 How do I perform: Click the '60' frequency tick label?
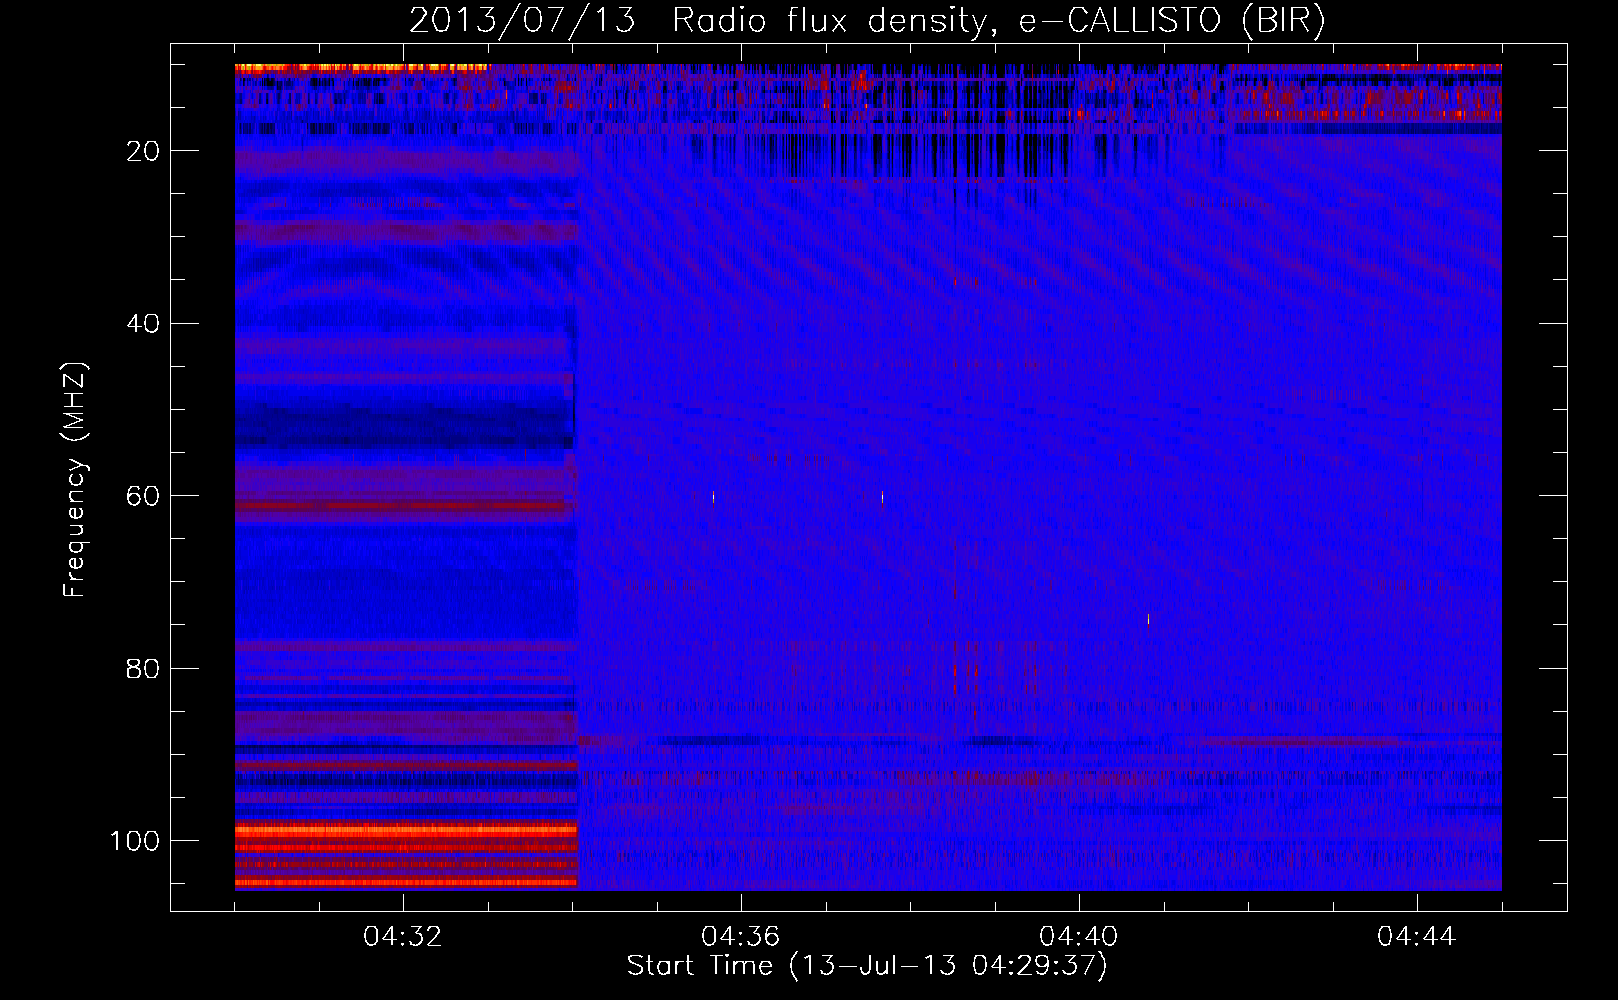click(x=143, y=496)
